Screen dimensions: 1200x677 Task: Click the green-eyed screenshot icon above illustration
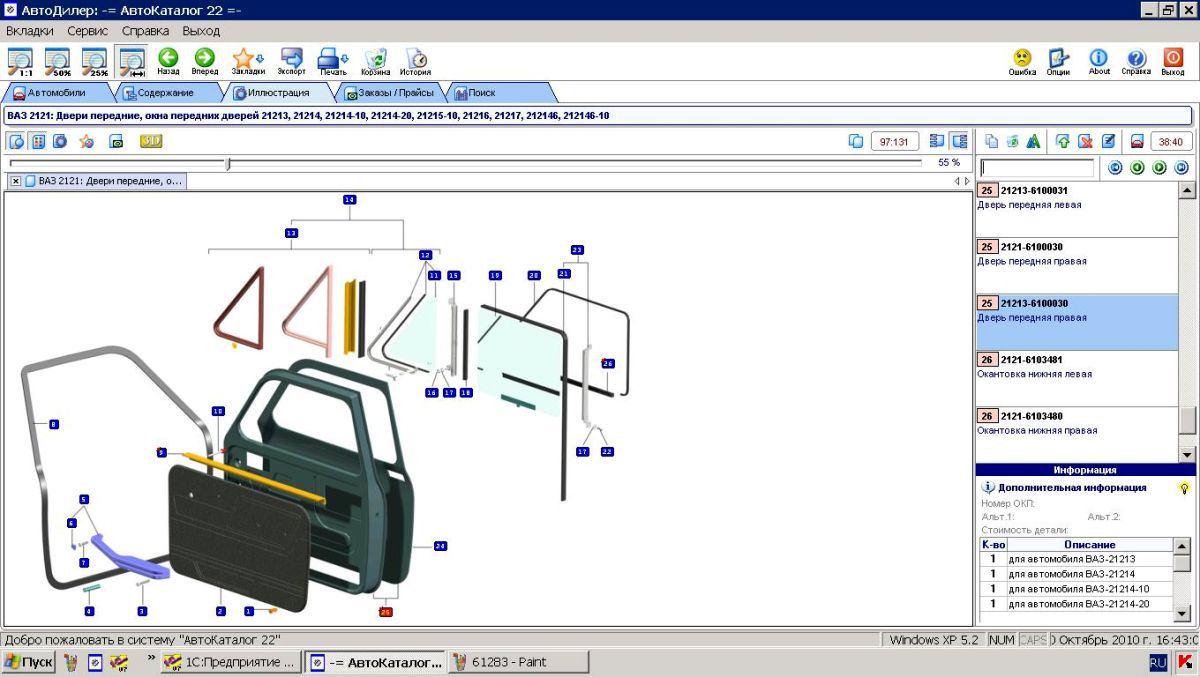[116, 141]
